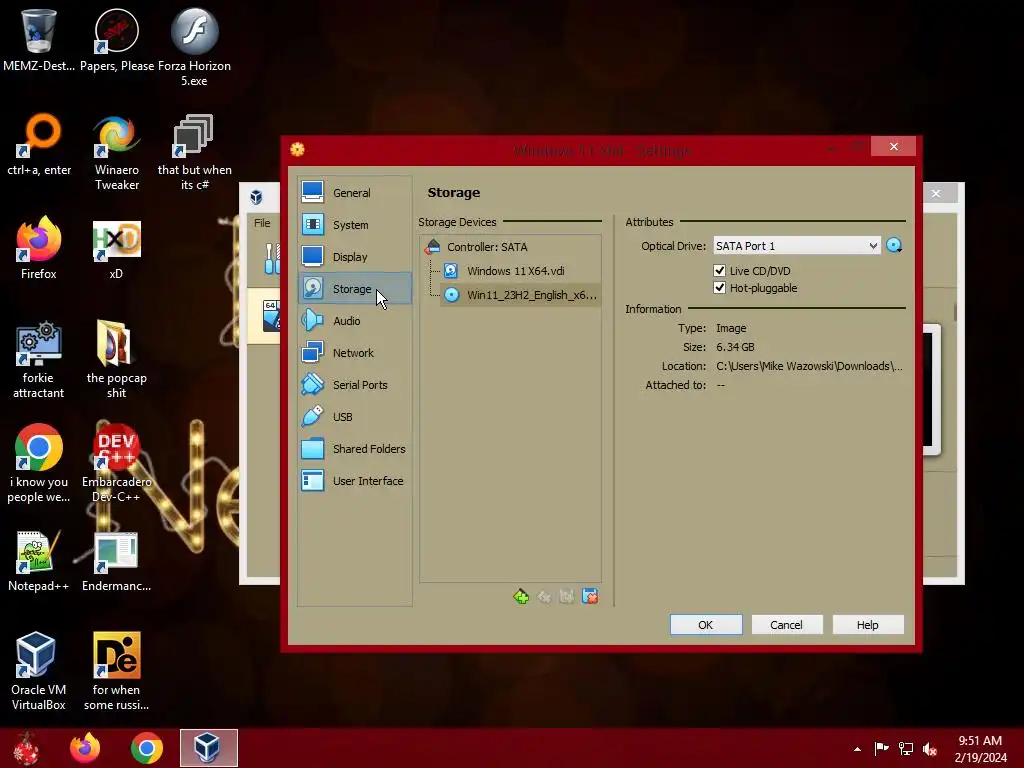Image resolution: width=1024 pixels, height=768 pixels.
Task: Open Papers, Please desktop shortcut
Action: click(117, 40)
